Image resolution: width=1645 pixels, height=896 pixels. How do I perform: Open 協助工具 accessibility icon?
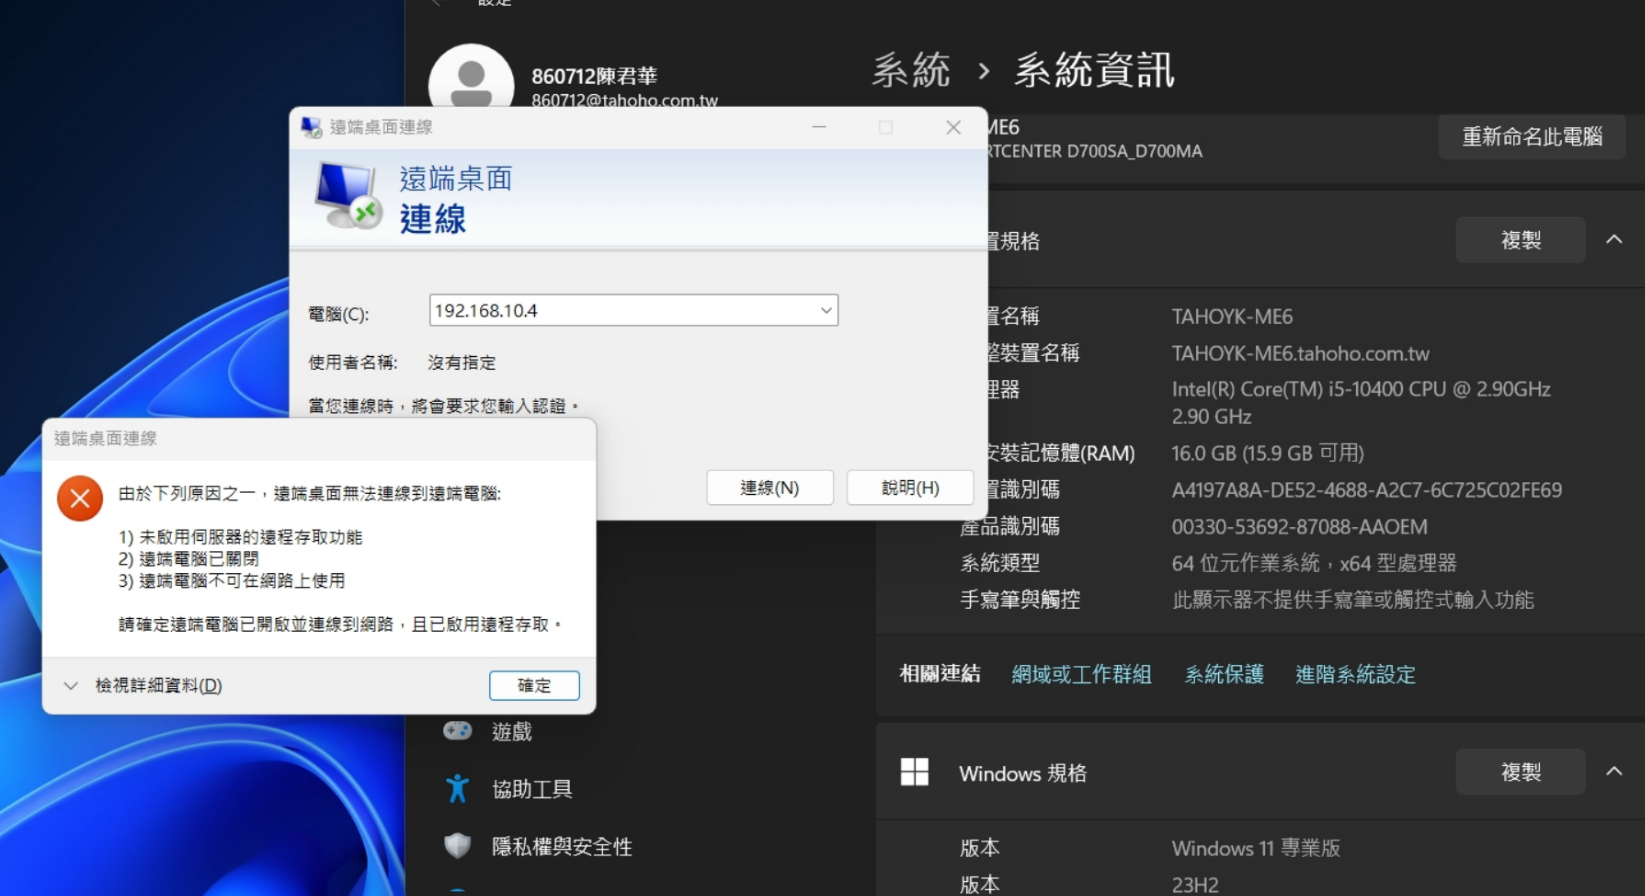pos(458,789)
